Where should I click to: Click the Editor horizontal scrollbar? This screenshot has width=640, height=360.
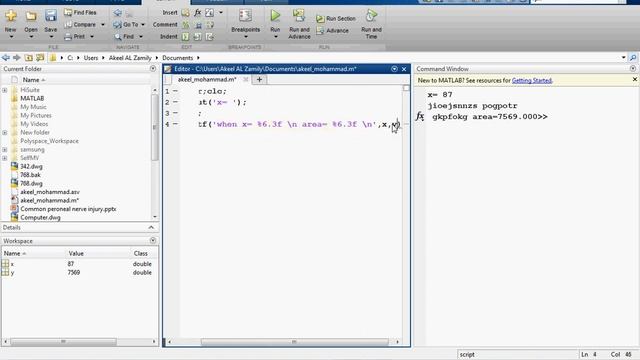[294, 342]
